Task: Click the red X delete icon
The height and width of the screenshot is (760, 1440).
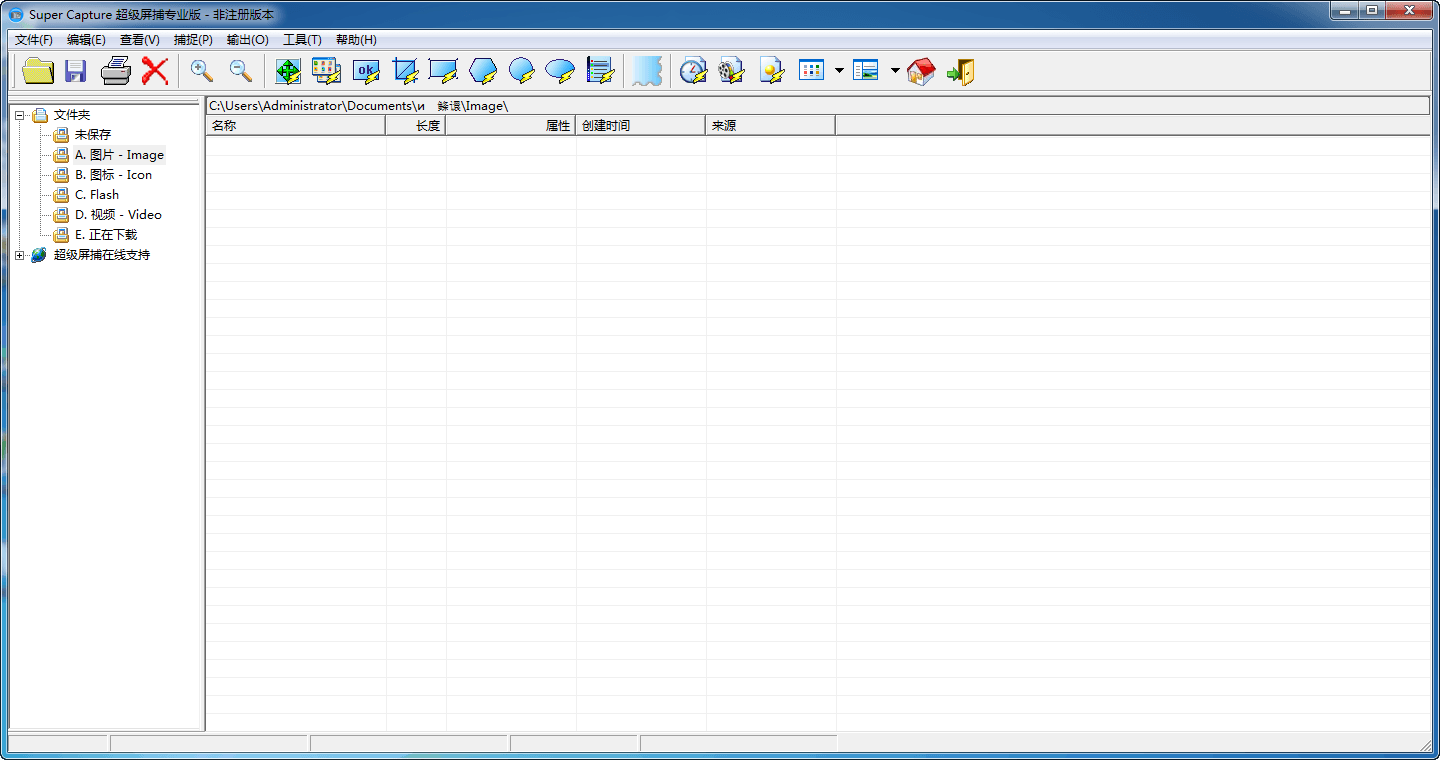Action: (x=154, y=71)
